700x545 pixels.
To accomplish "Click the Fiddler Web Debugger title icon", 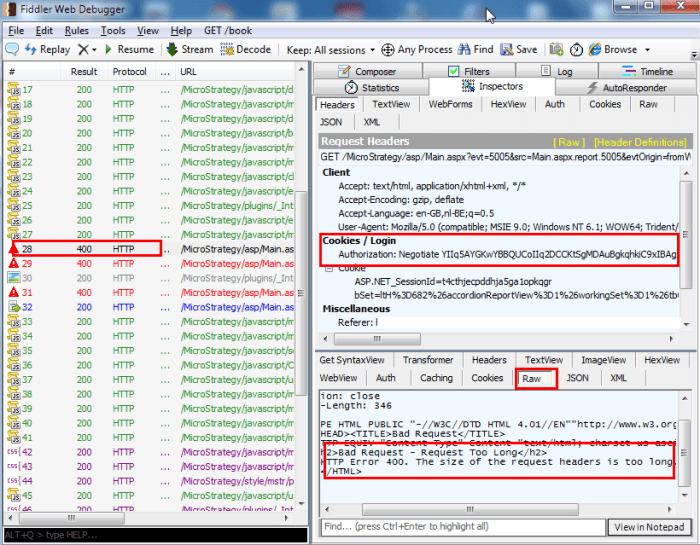I will (x=11, y=9).
